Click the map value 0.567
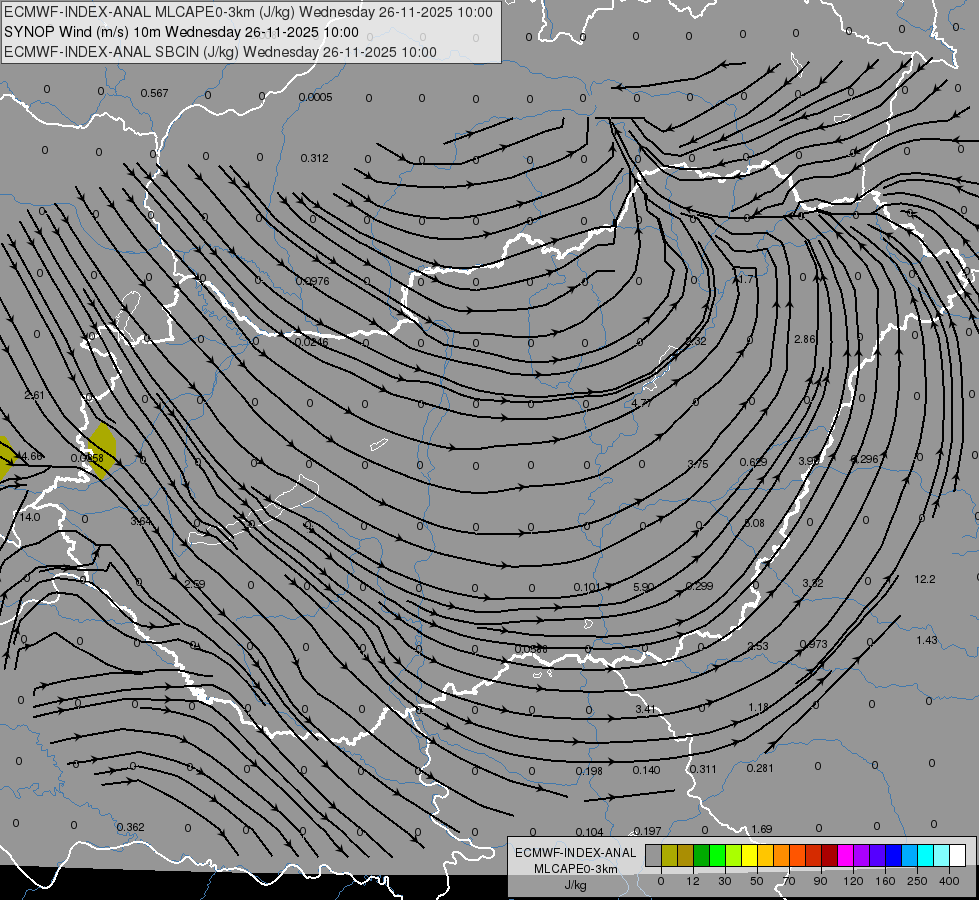The image size is (979, 900). click(x=154, y=93)
